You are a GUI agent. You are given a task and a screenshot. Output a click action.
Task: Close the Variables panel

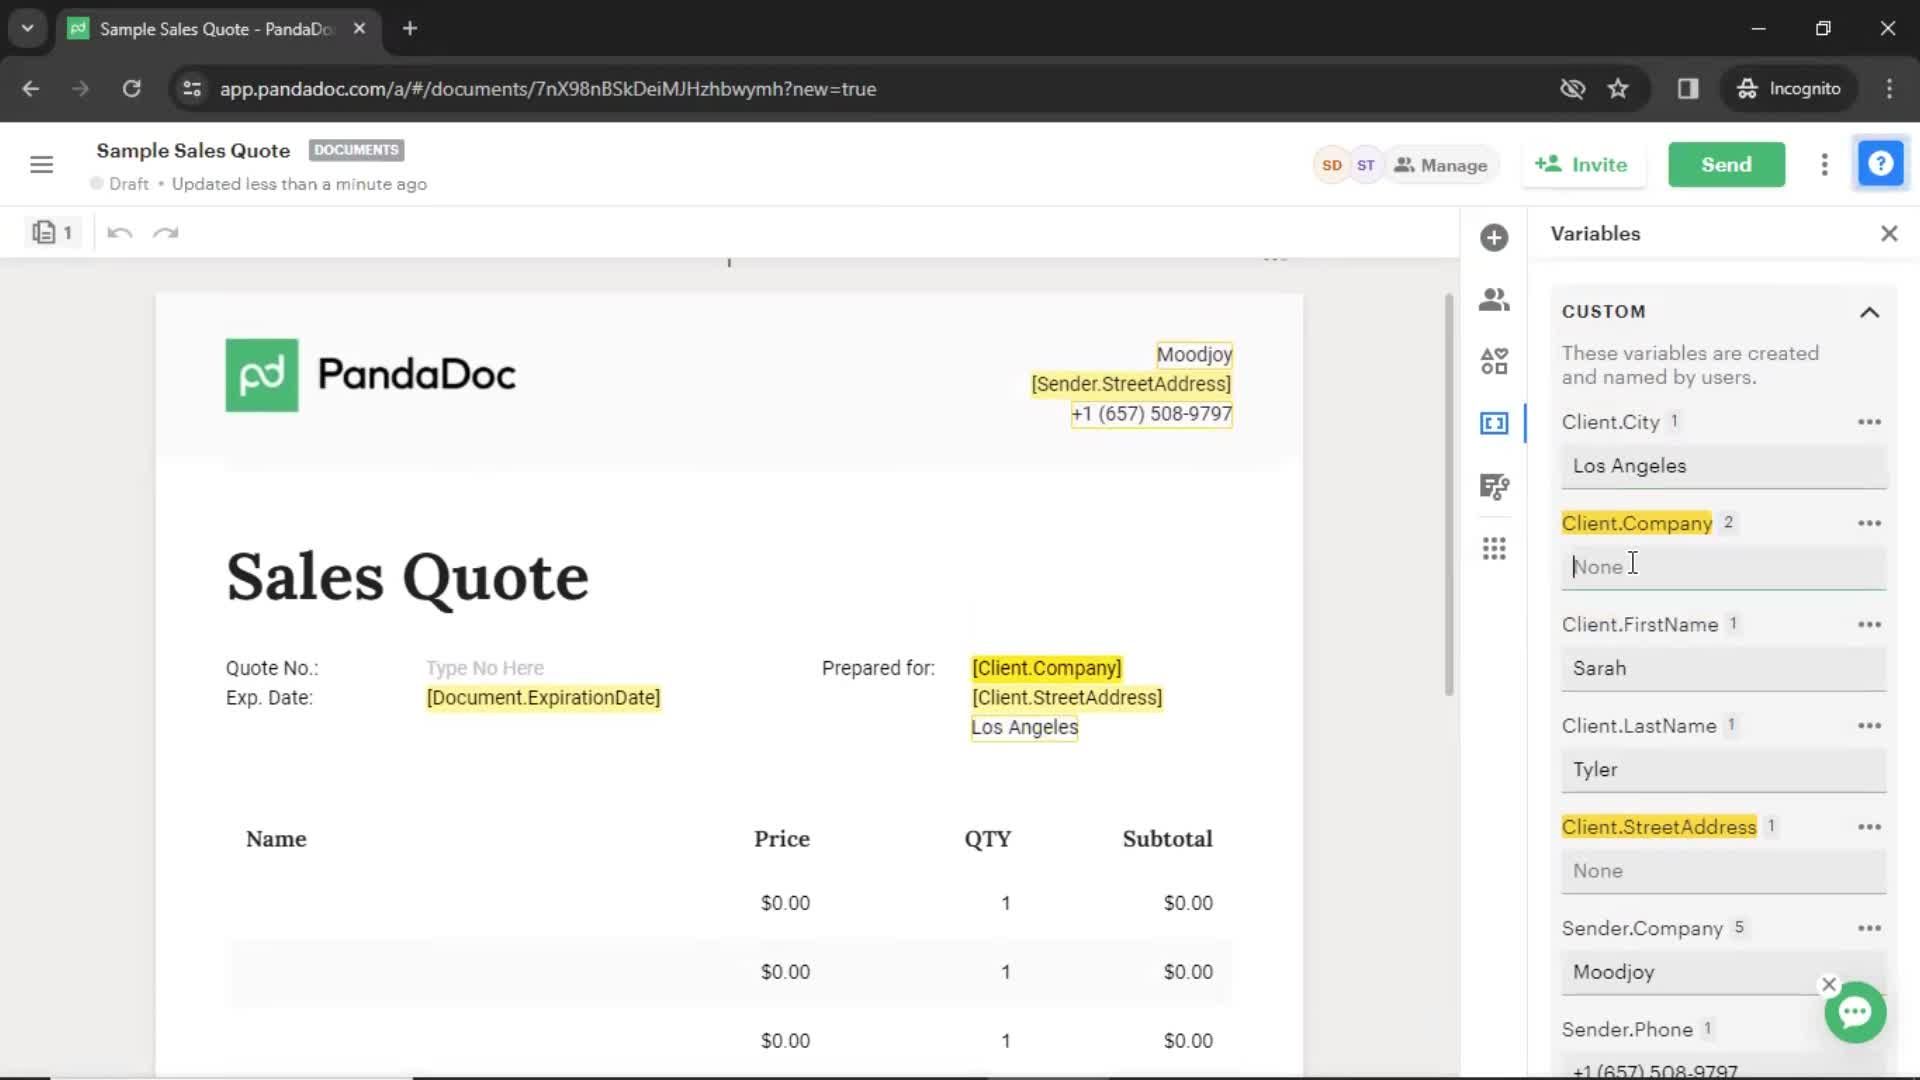pyautogui.click(x=1888, y=233)
